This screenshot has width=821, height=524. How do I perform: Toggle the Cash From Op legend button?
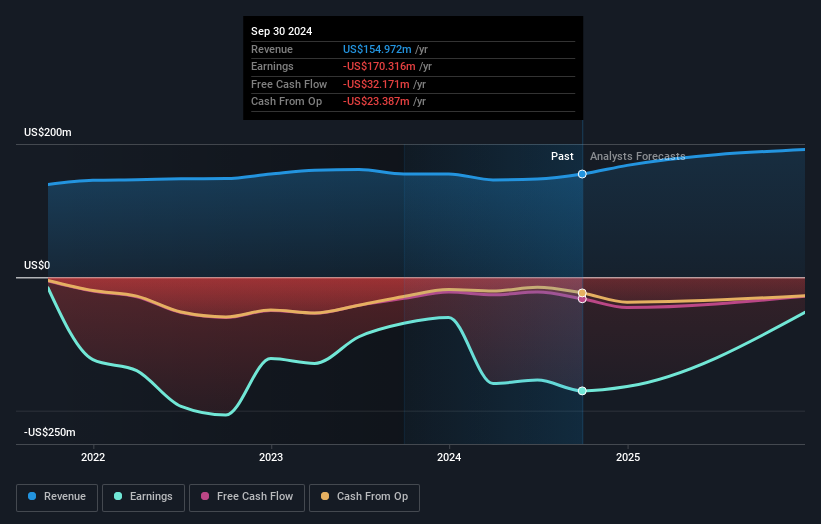click(x=364, y=497)
